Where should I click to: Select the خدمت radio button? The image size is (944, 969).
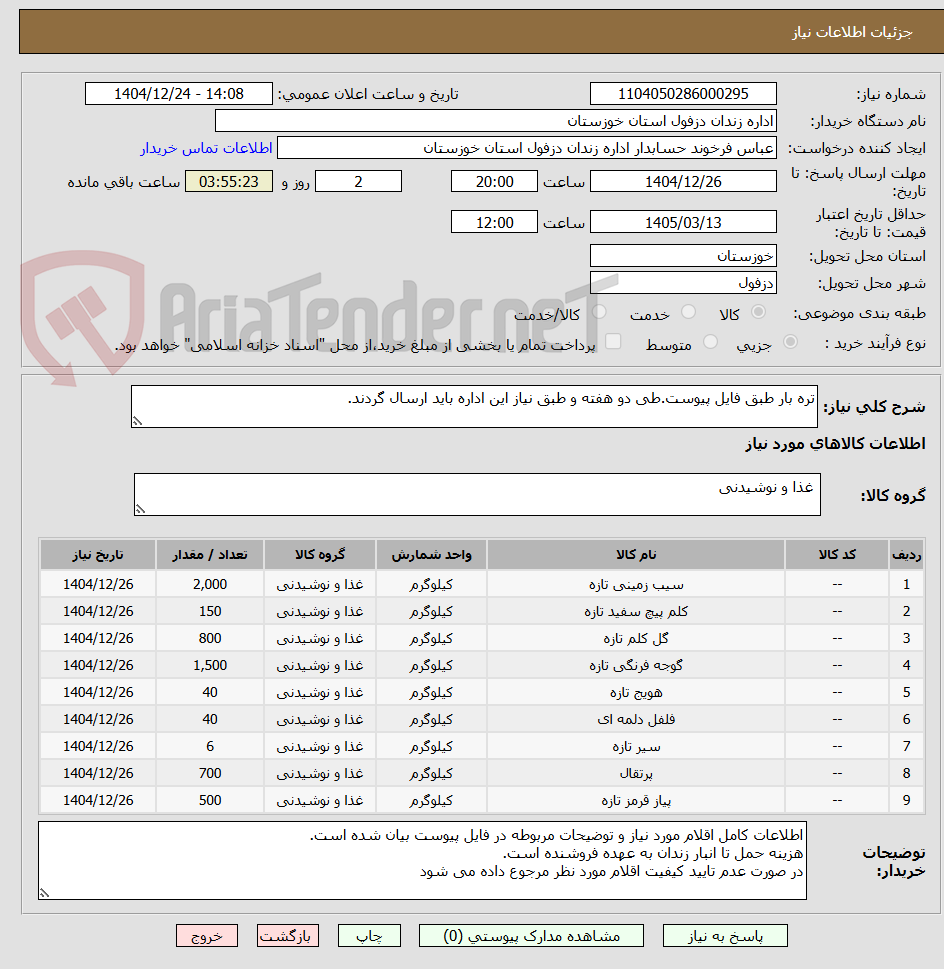(x=688, y=312)
